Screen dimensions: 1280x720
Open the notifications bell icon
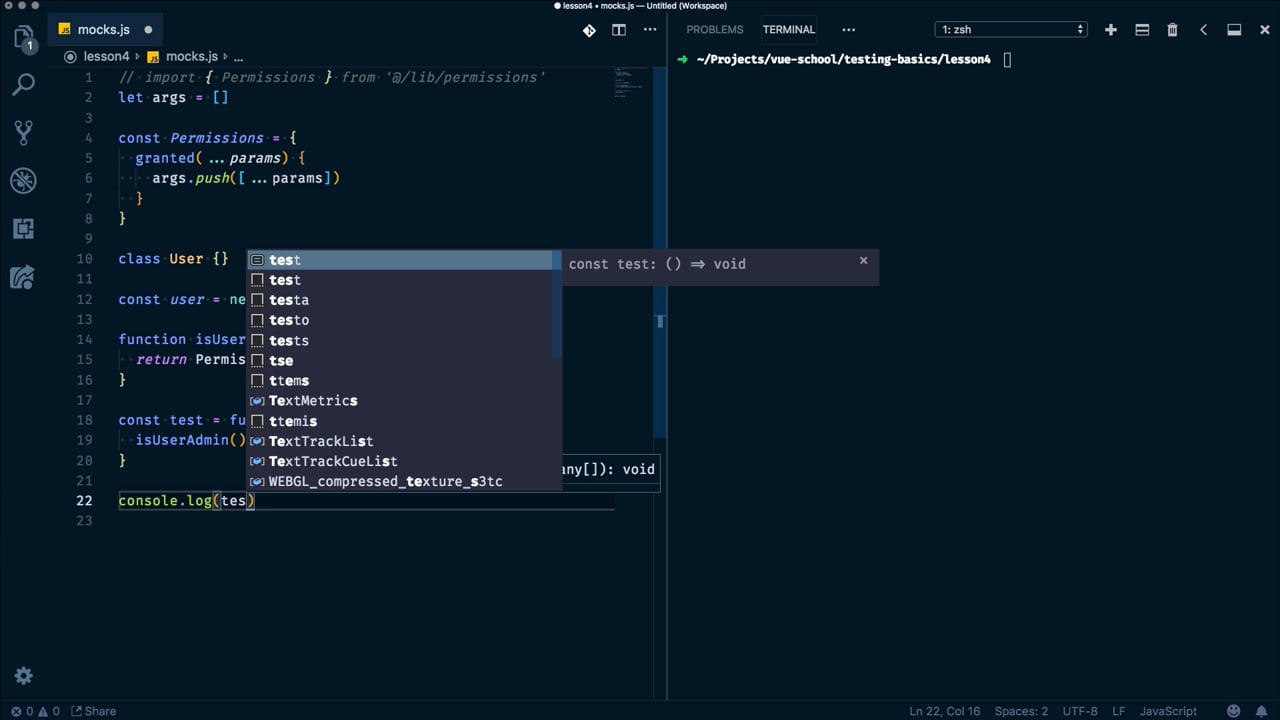click(1261, 711)
